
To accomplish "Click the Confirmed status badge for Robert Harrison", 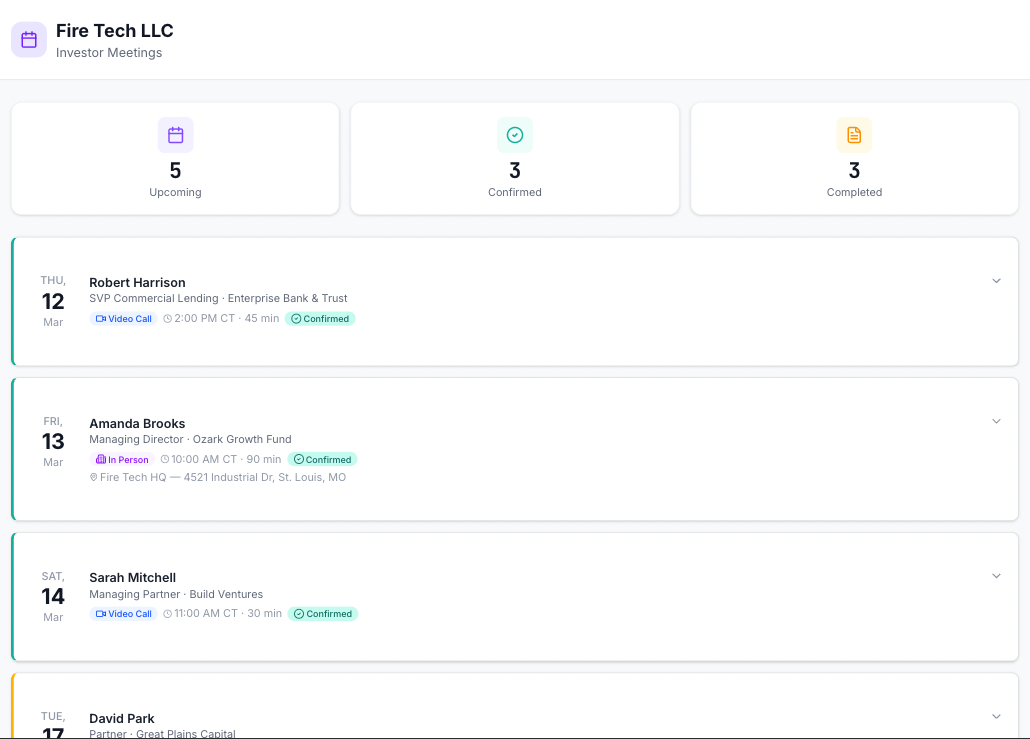I will (320, 319).
